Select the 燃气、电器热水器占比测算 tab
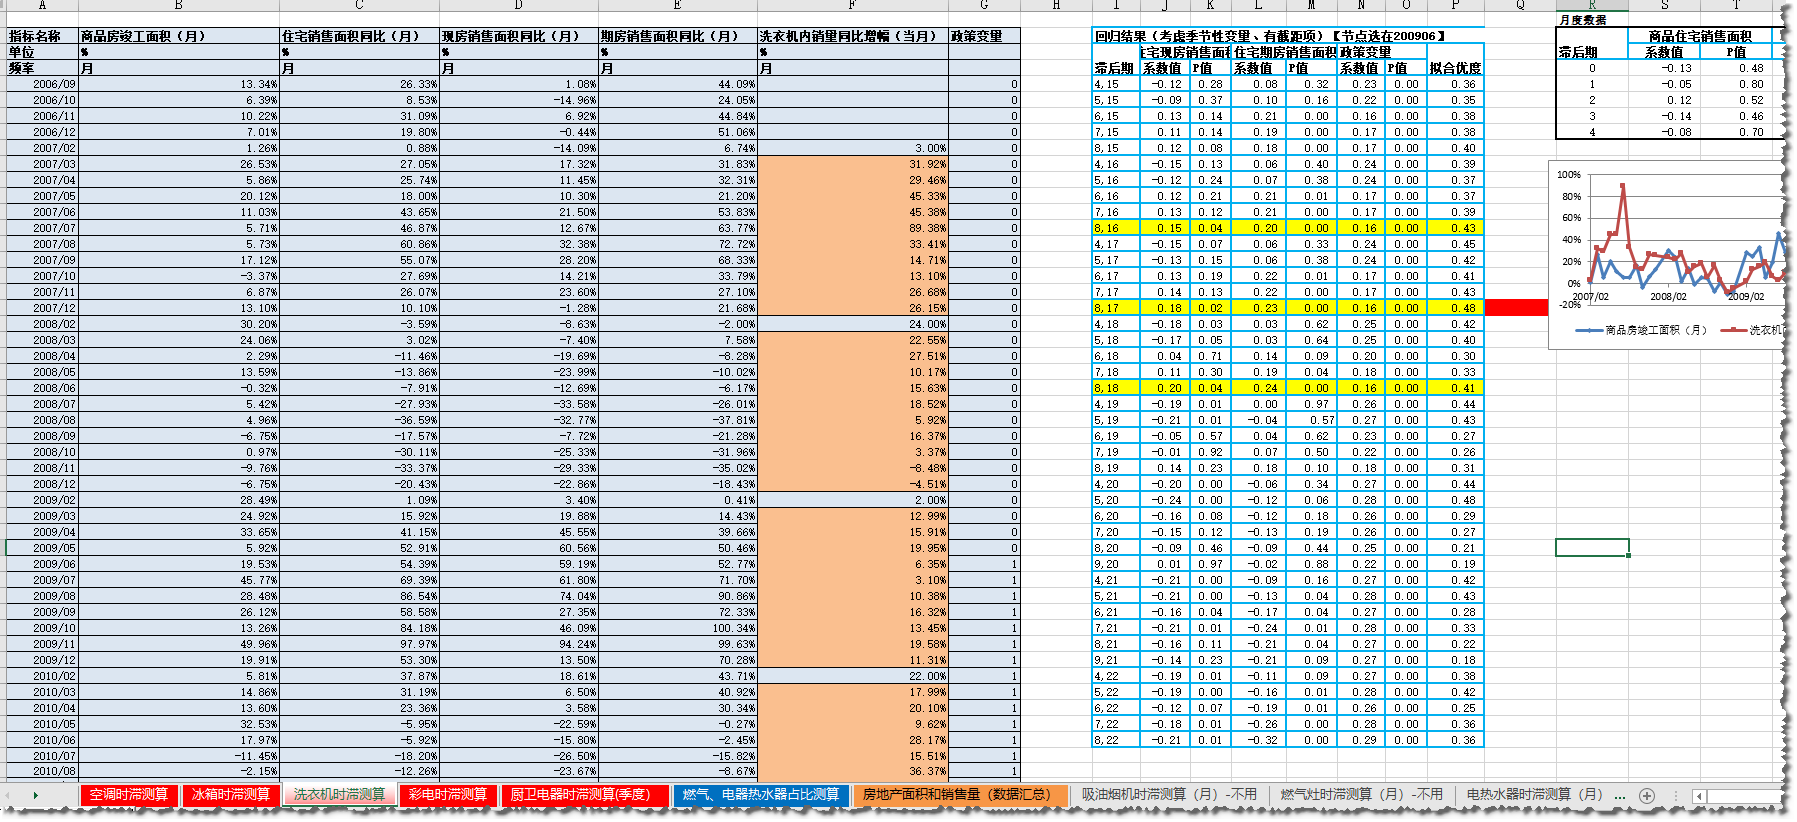The image size is (1797, 822). pyautogui.click(x=761, y=794)
